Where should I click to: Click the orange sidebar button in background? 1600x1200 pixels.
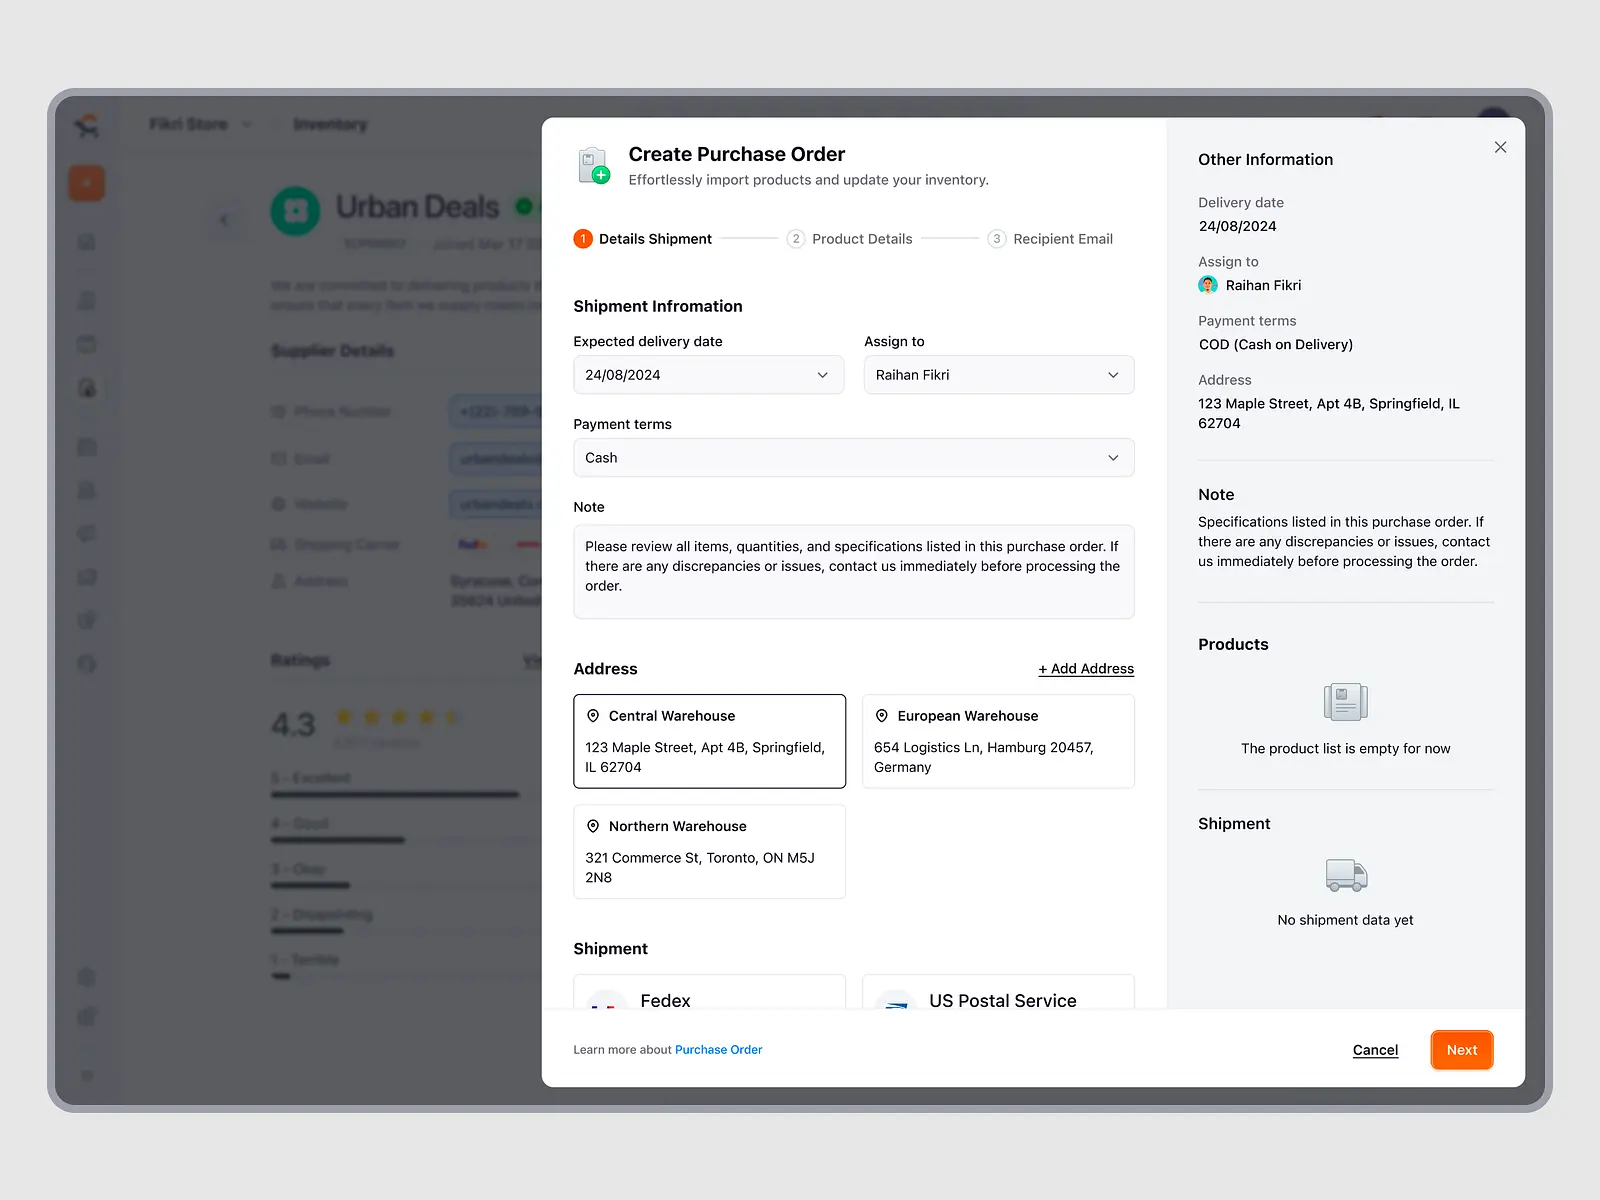[x=87, y=183]
